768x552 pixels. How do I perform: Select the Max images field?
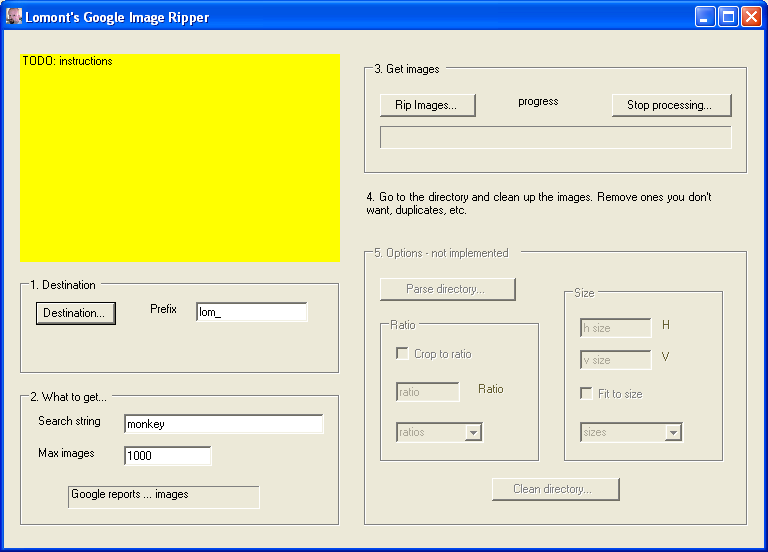(x=167, y=456)
